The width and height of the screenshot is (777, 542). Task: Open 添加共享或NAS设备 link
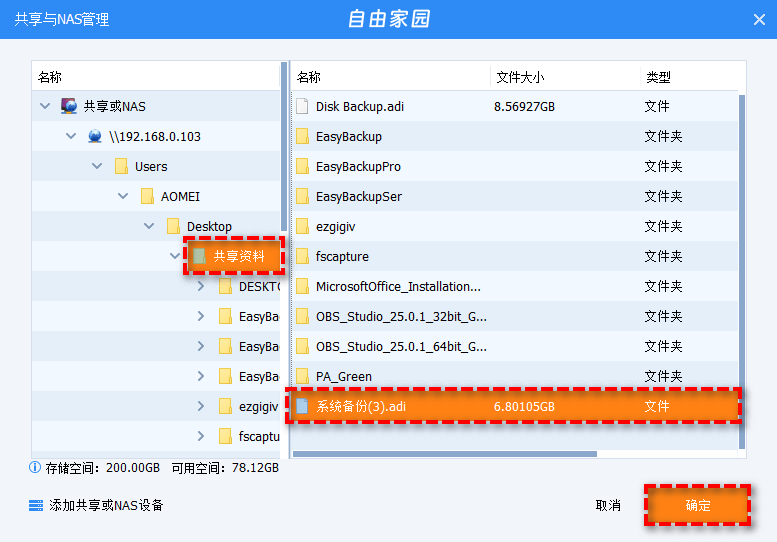106,505
